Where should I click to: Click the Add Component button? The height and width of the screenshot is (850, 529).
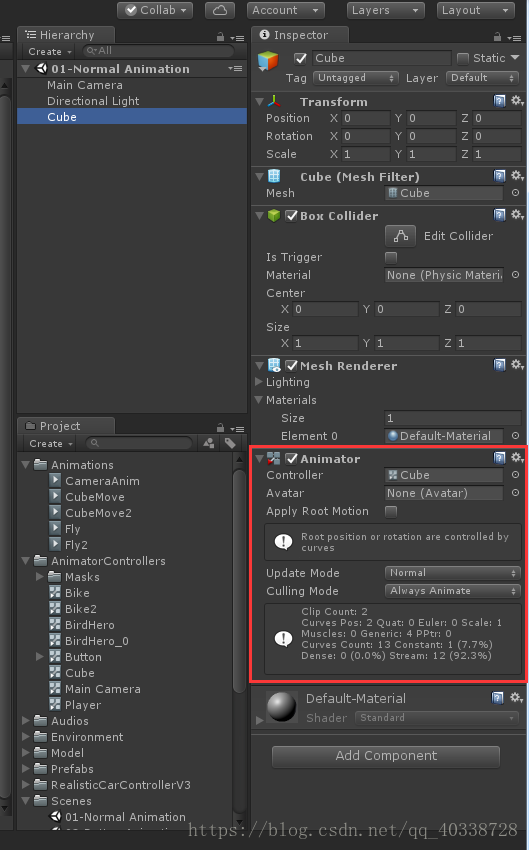[386, 756]
